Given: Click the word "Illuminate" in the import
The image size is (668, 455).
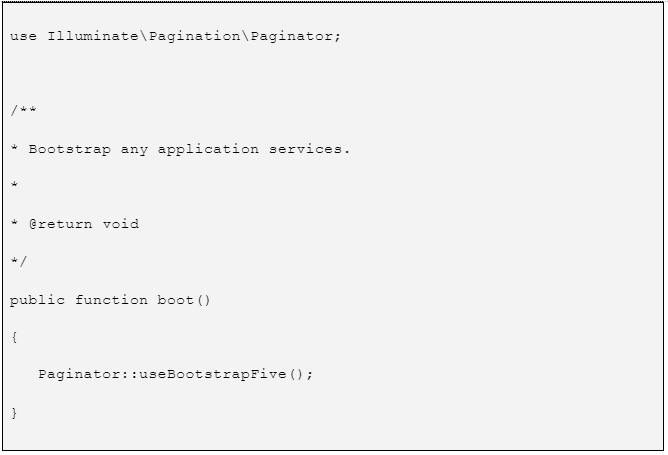Looking at the screenshot, I should (93, 37).
